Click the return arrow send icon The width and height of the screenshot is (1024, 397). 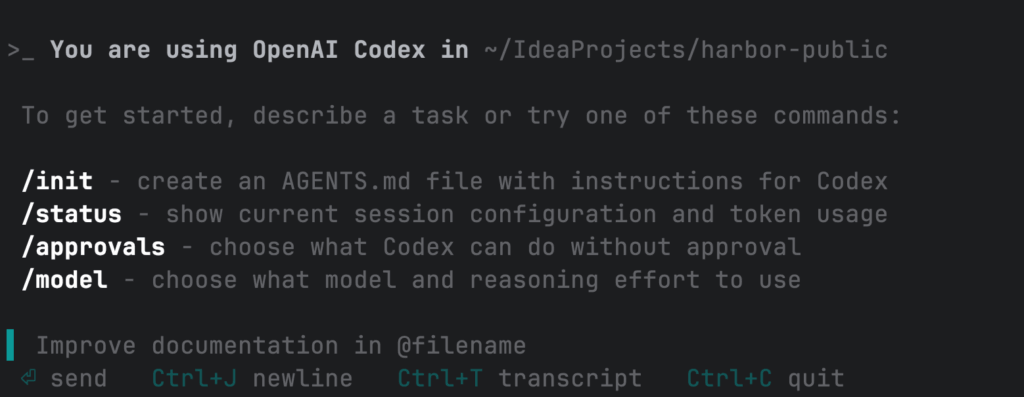[x=28, y=377]
